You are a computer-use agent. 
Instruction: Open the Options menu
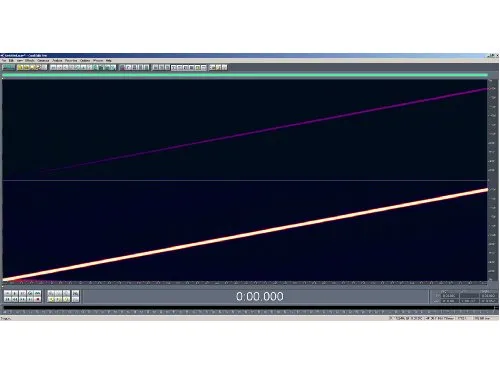tap(85, 61)
